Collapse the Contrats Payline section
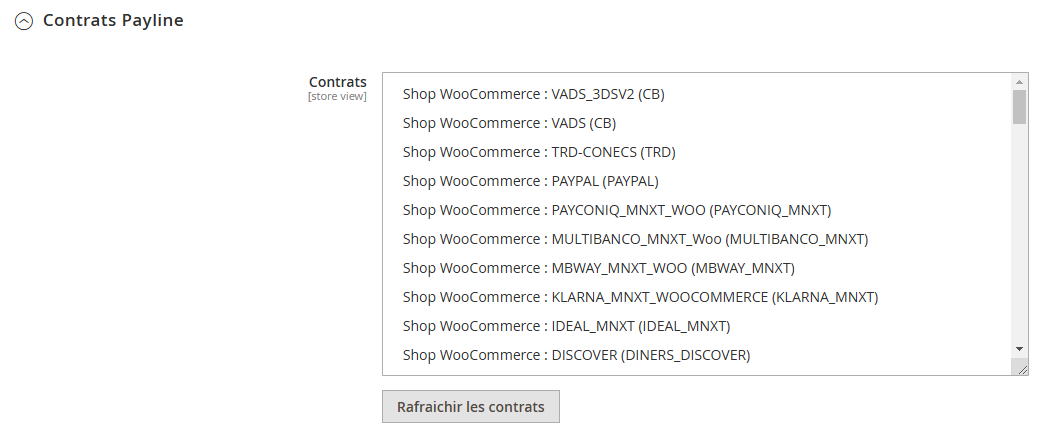The width and height of the screenshot is (1046, 435). (x=23, y=21)
